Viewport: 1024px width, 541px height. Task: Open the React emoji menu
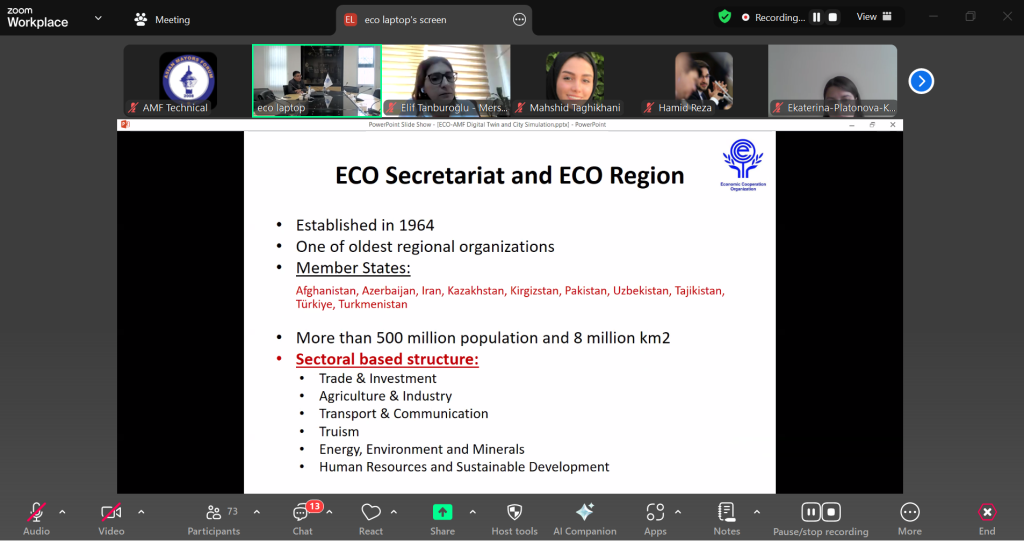(x=371, y=516)
